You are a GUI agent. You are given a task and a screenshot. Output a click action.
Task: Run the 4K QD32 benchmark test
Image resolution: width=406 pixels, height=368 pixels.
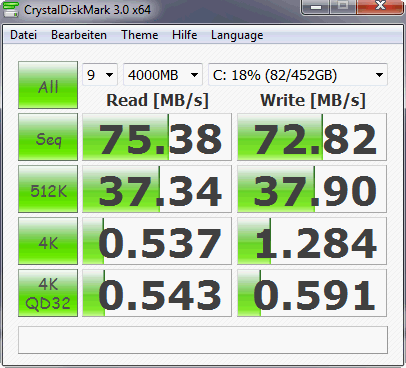pos(48,293)
